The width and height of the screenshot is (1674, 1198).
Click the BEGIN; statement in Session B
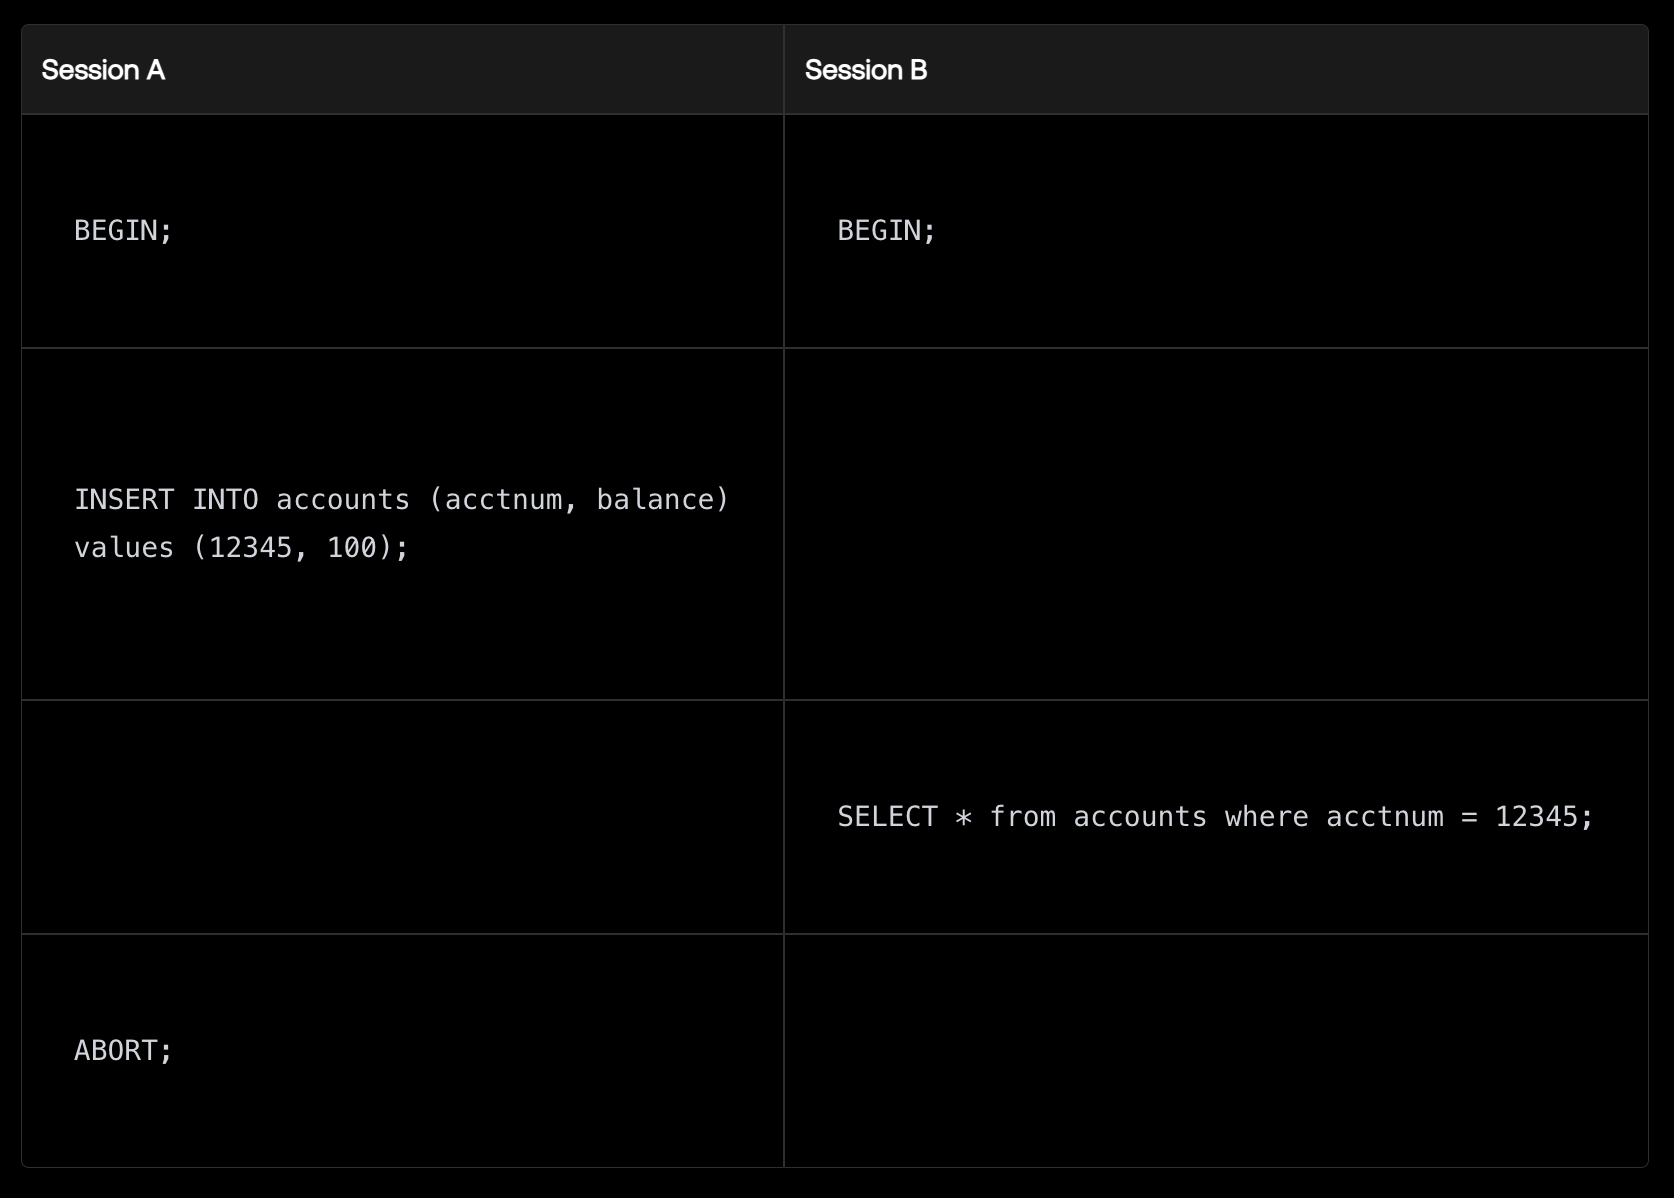886,231
